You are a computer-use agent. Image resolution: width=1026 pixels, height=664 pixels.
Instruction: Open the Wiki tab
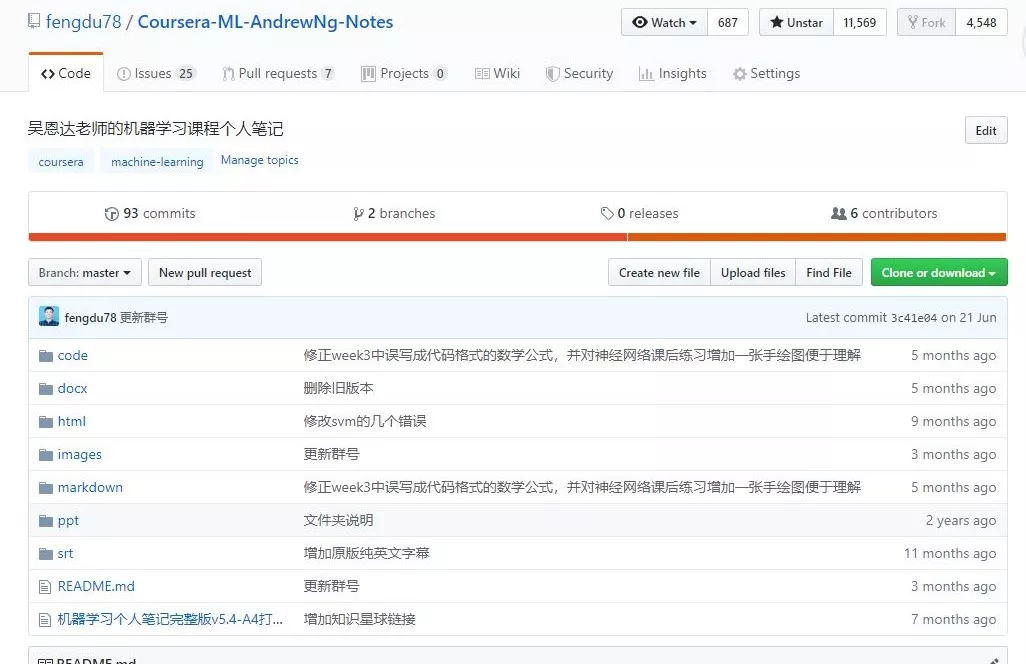click(x=497, y=73)
